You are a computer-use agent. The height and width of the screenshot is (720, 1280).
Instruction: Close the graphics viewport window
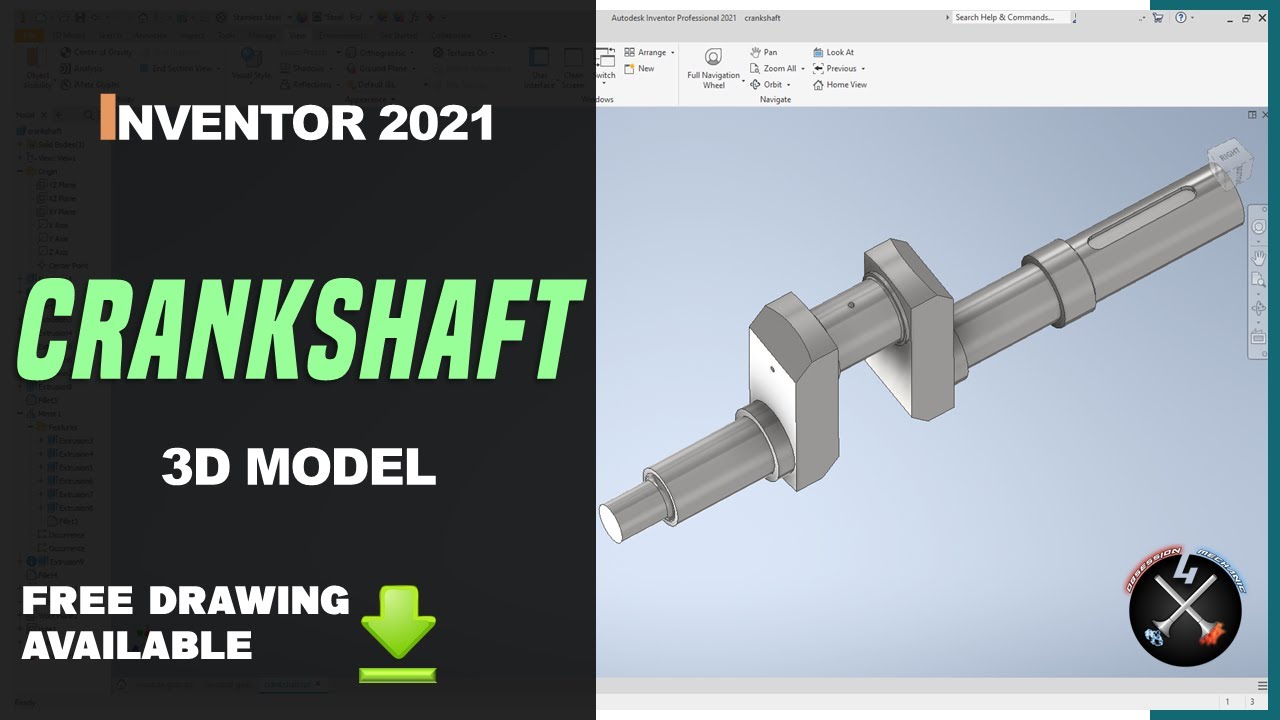tap(1266, 115)
